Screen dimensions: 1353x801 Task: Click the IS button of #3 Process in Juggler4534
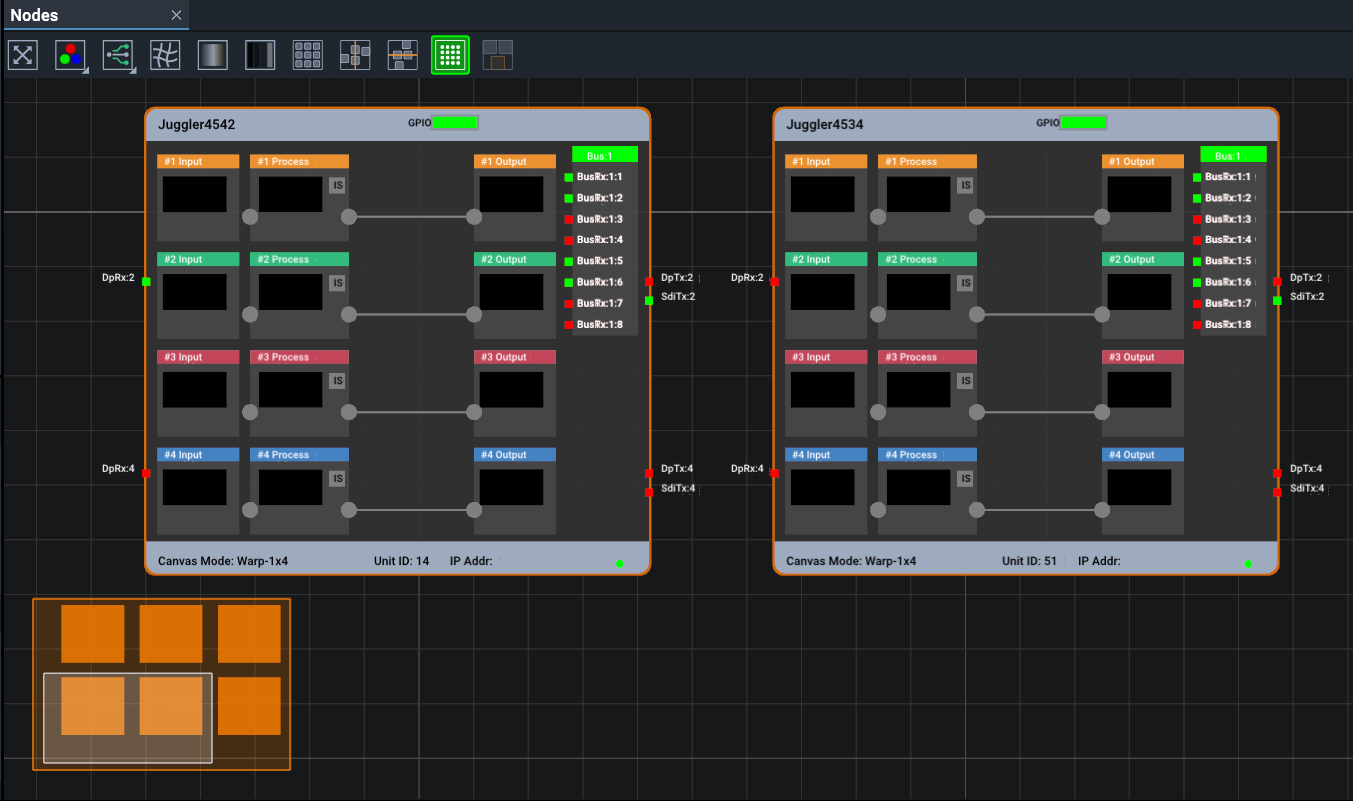966,381
